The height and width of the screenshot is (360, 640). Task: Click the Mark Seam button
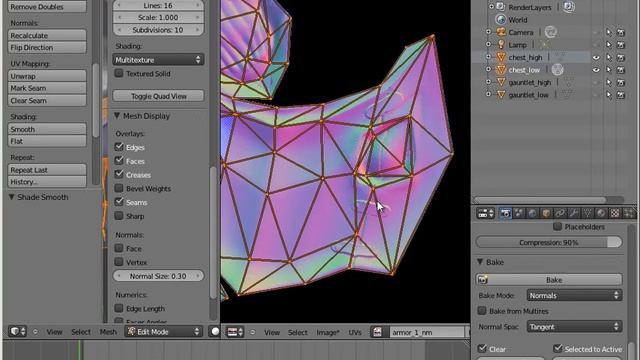[x=47, y=88]
